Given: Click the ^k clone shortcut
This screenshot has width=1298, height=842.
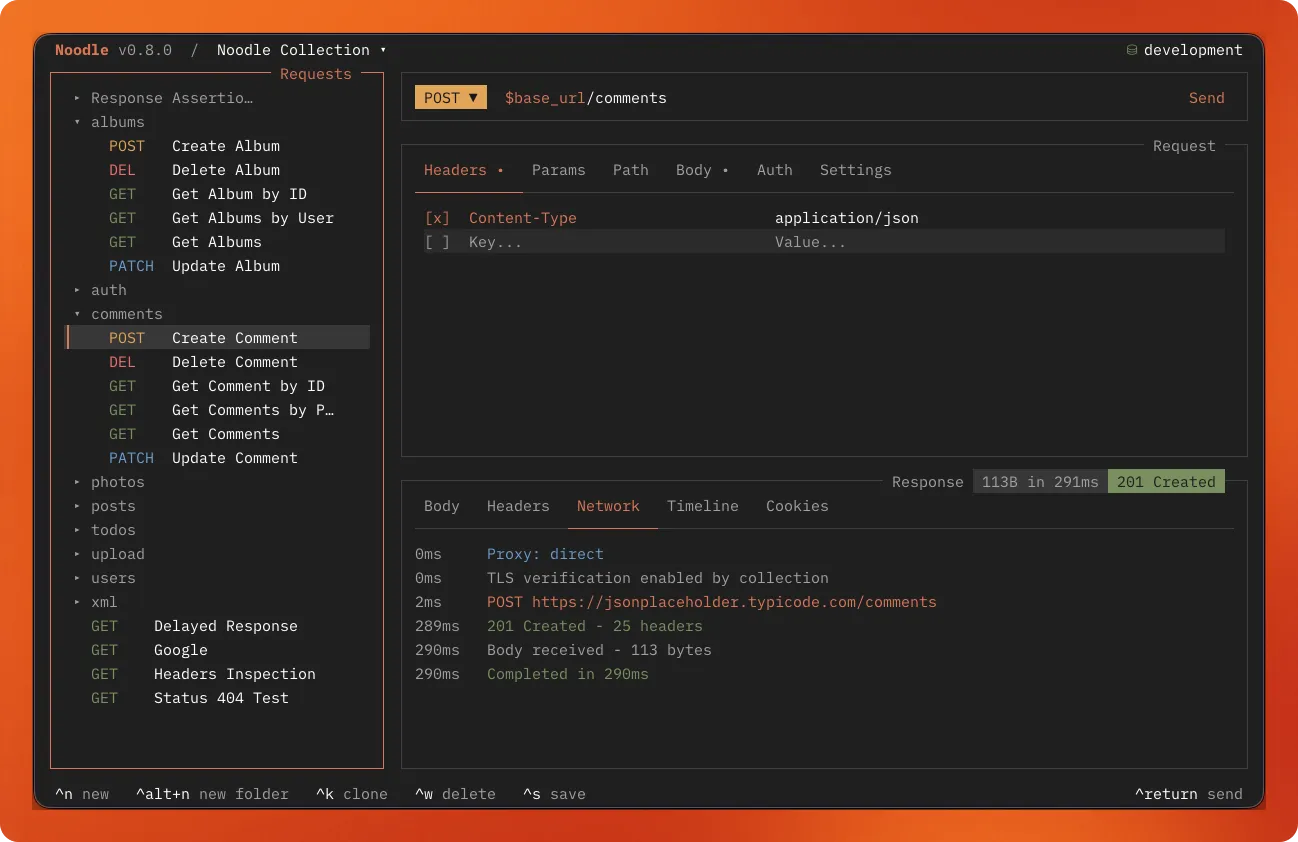Looking at the screenshot, I should pos(352,794).
